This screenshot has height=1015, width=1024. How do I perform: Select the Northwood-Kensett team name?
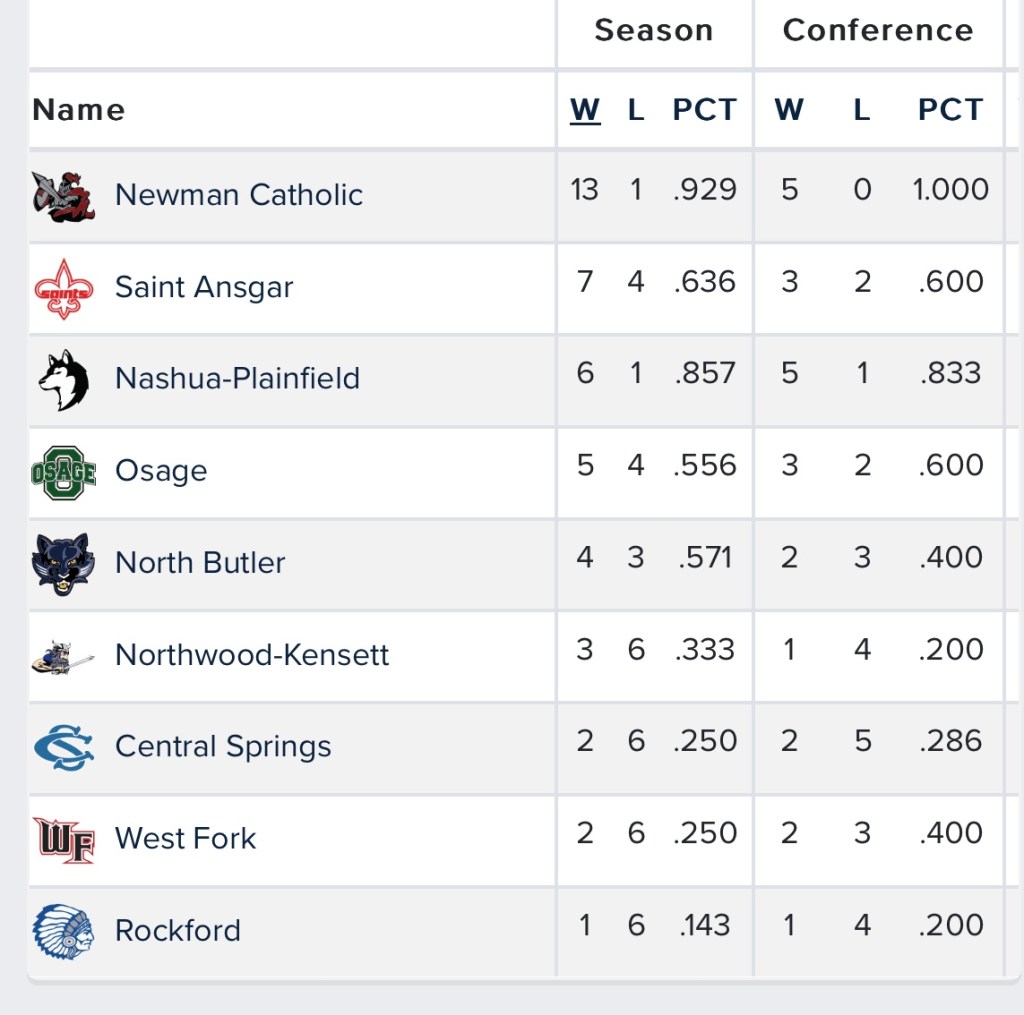(252, 655)
